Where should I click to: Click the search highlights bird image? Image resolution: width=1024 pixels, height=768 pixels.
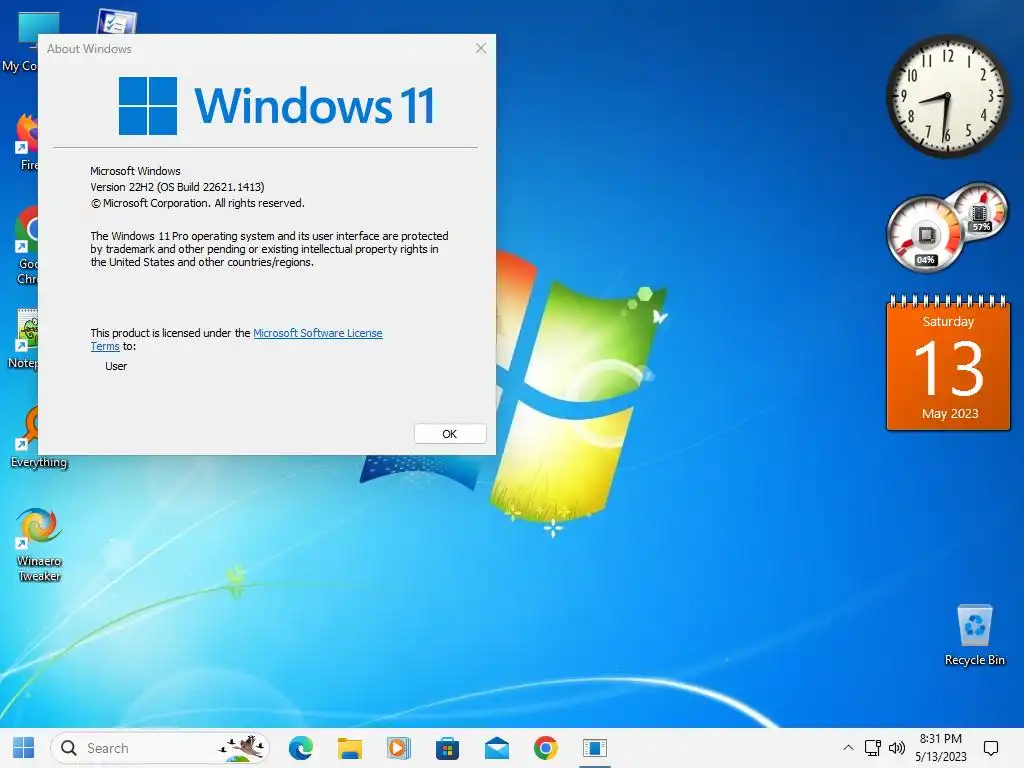242,748
